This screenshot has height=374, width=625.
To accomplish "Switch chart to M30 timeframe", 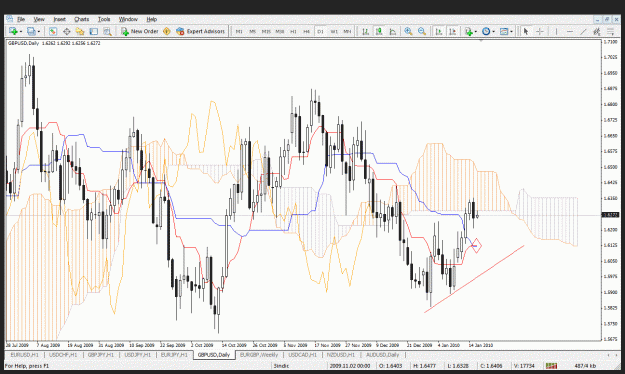I will [x=280, y=31].
